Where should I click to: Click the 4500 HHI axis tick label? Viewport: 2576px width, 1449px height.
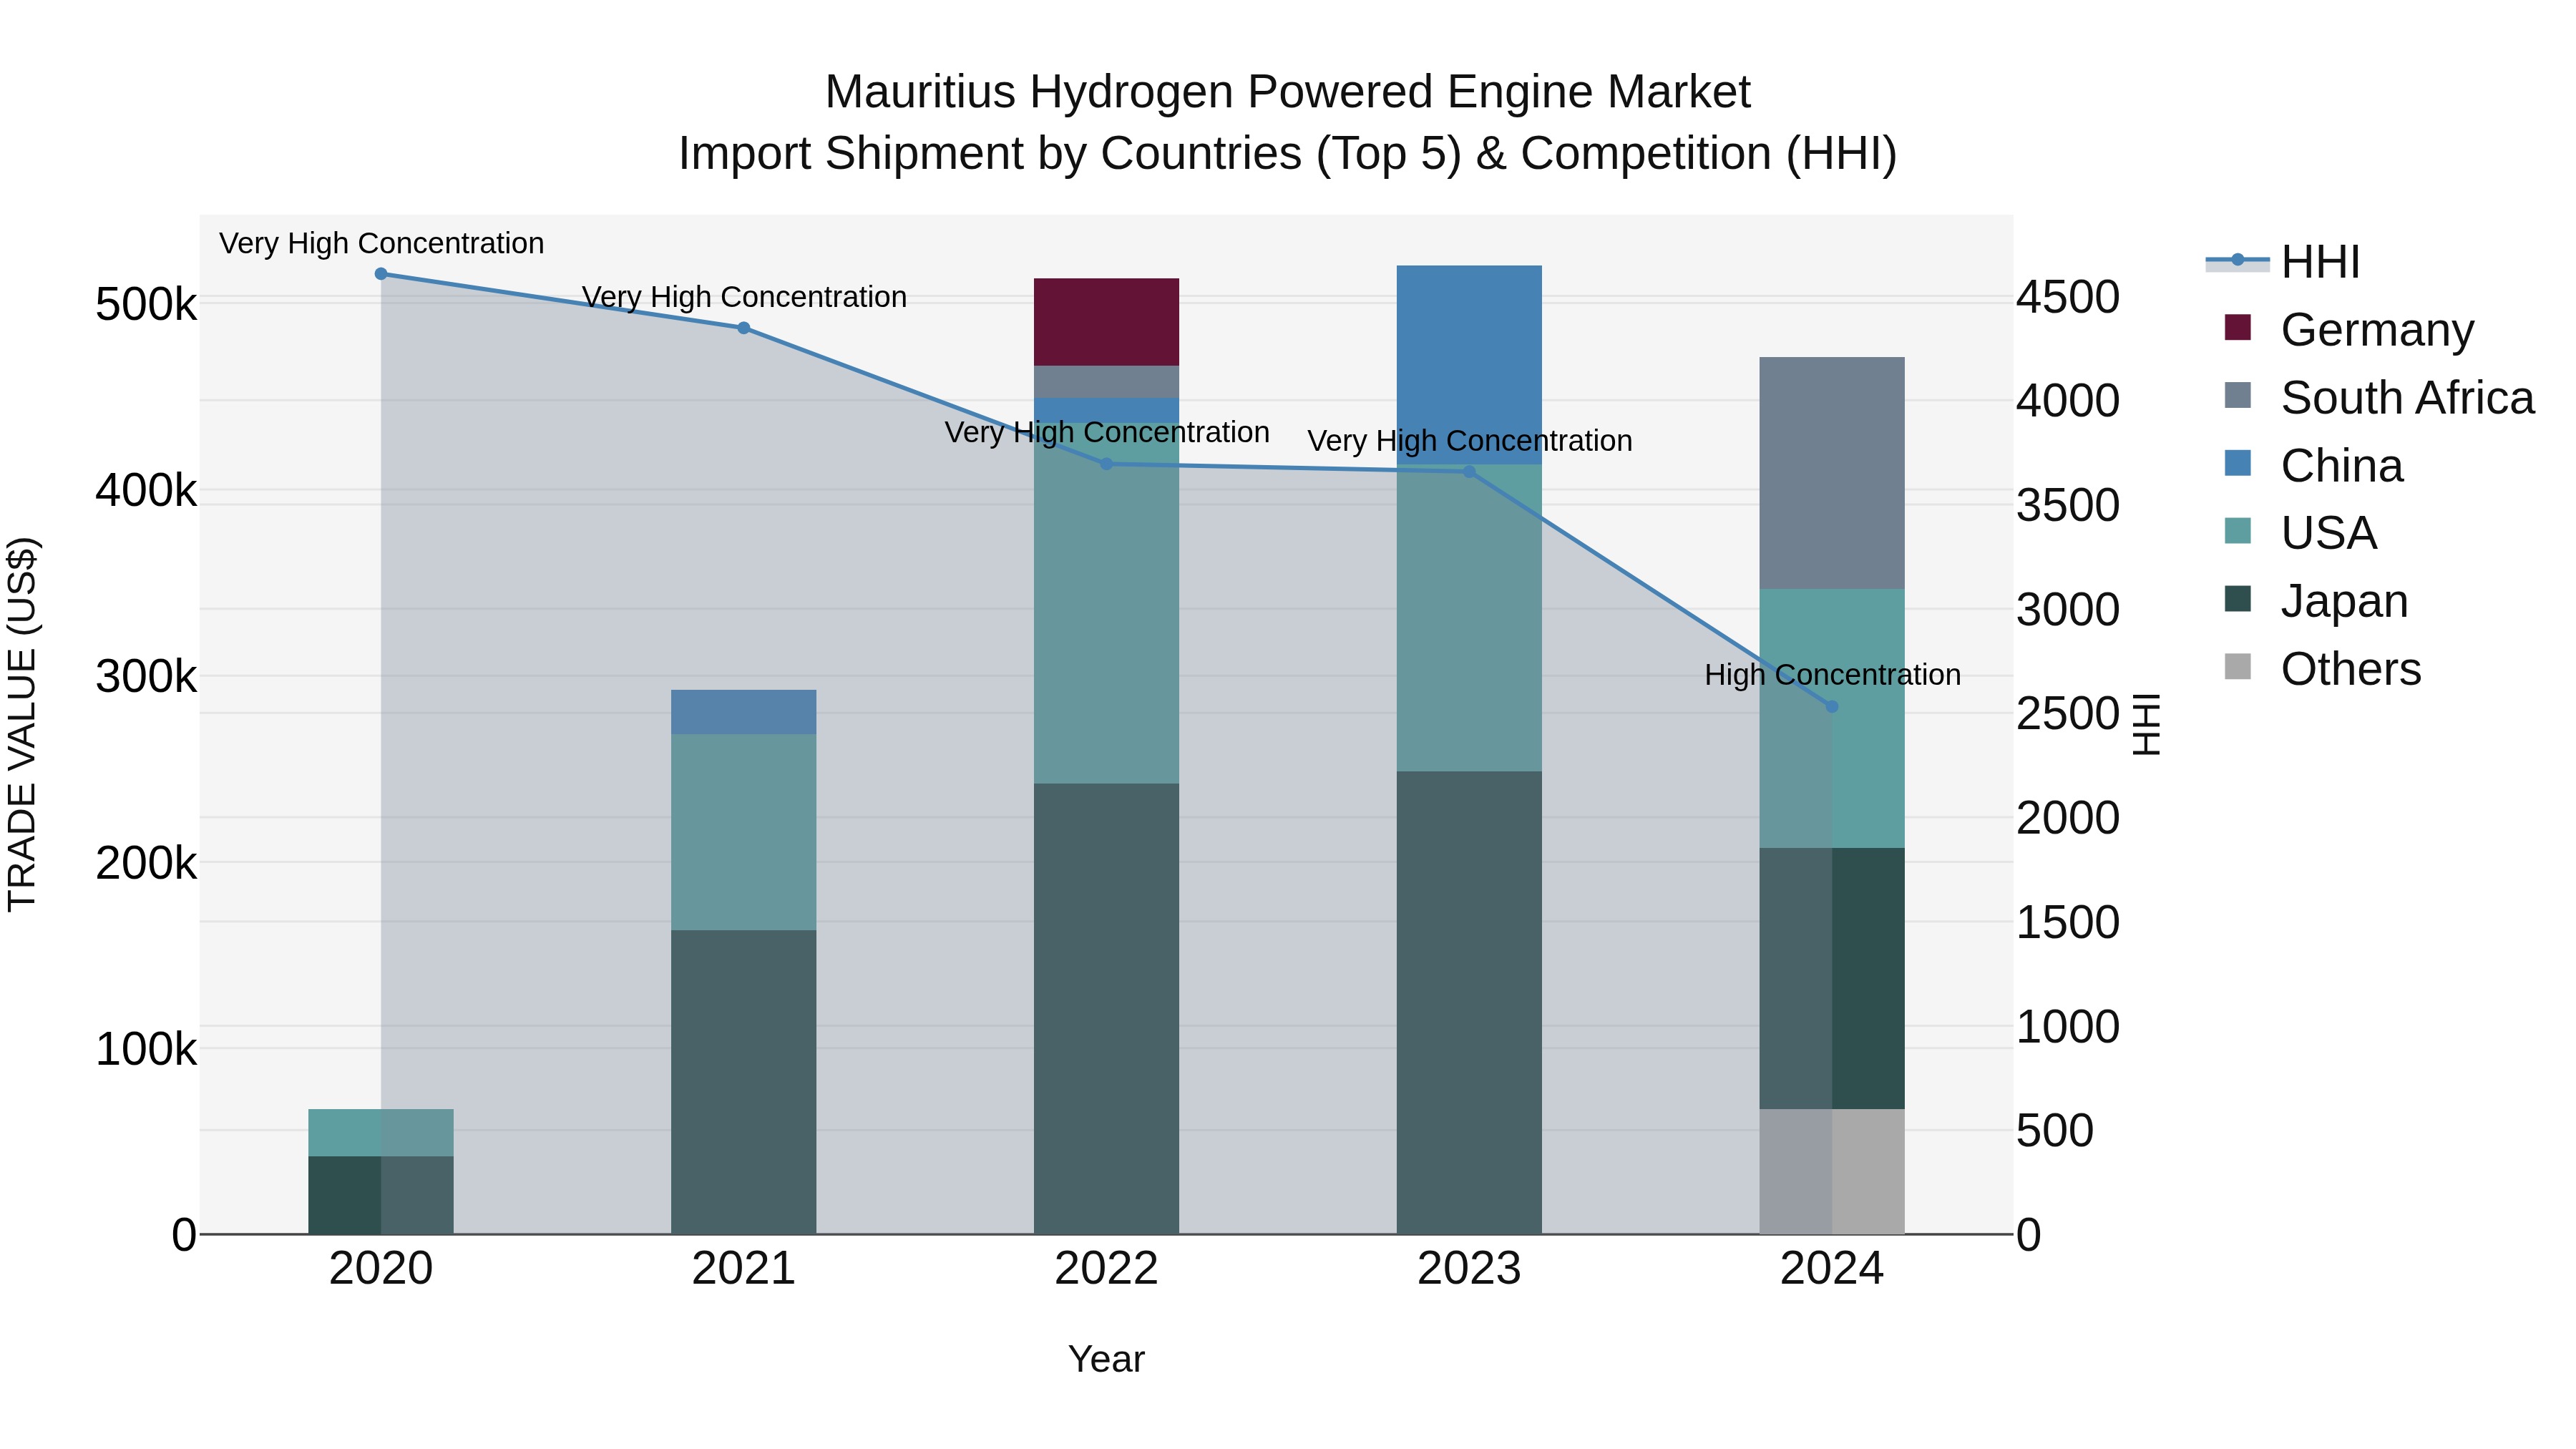pos(2067,297)
